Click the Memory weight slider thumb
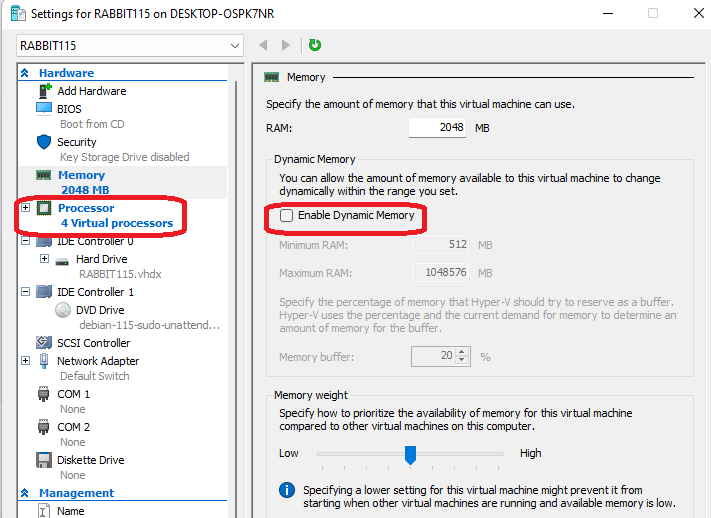Viewport: 711px width, 518px height. (x=410, y=454)
